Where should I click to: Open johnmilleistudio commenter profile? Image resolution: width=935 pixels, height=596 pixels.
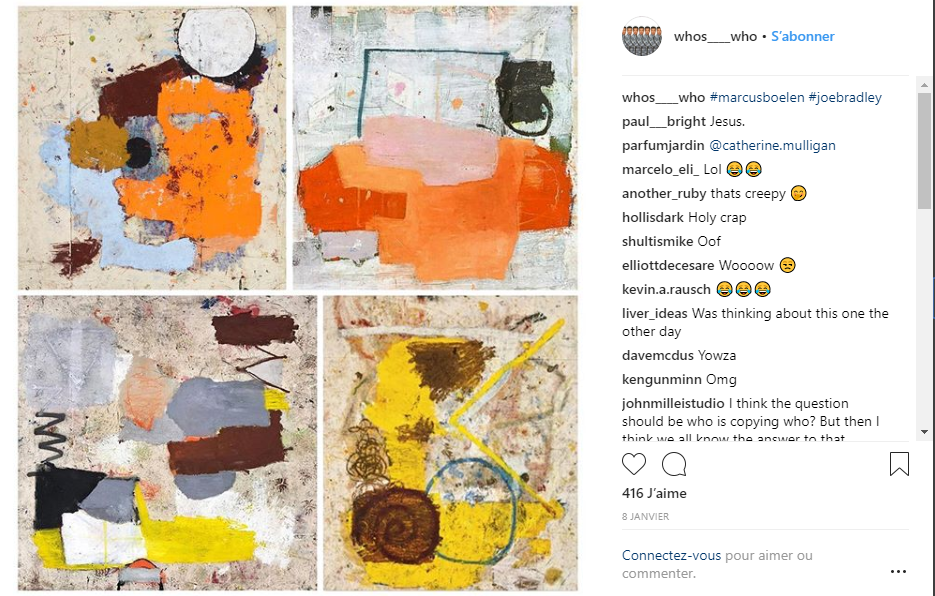click(673, 403)
